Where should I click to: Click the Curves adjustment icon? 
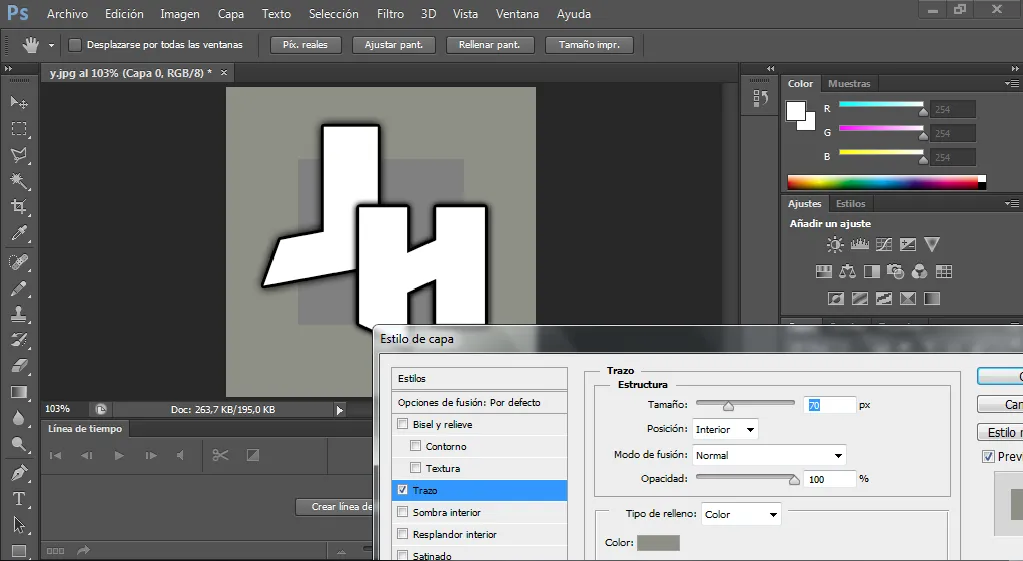(883, 245)
